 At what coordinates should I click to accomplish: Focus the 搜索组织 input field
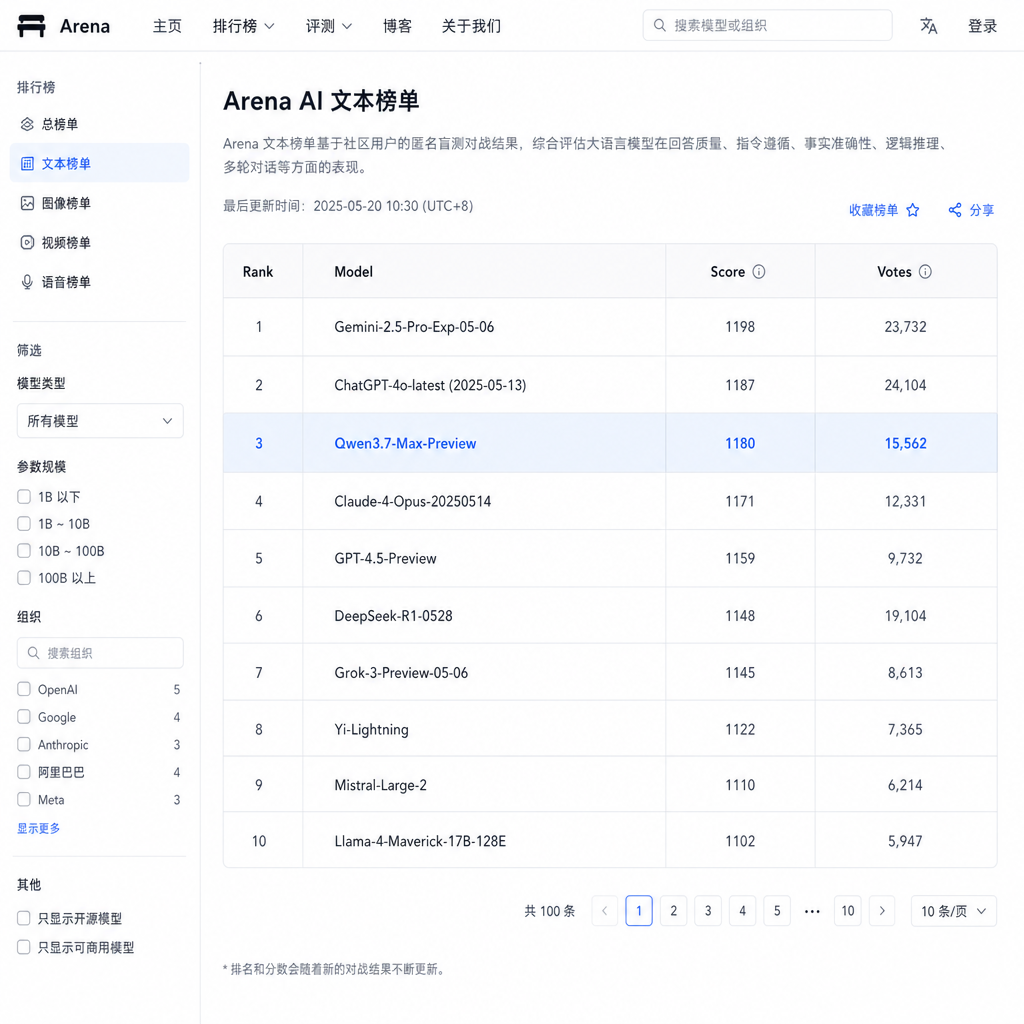click(100, 652)
